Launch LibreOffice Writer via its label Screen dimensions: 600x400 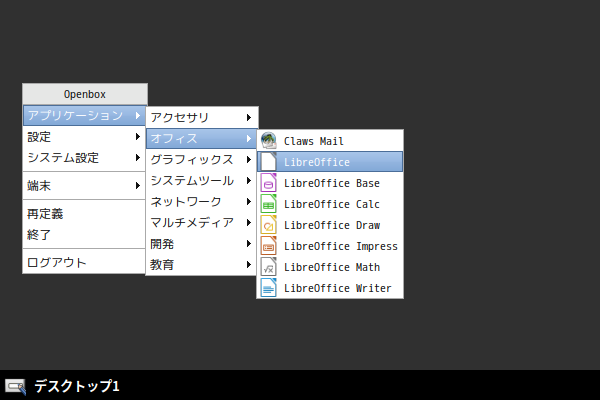click(x=338, y=288)
